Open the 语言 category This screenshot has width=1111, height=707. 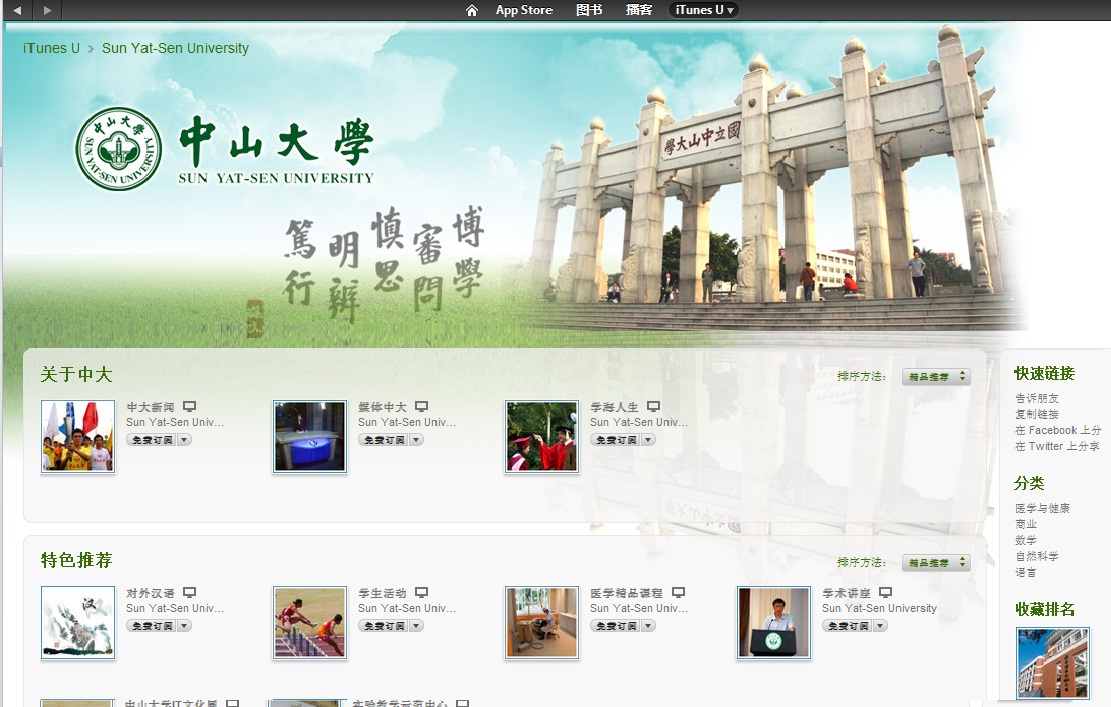point(1026,572)
